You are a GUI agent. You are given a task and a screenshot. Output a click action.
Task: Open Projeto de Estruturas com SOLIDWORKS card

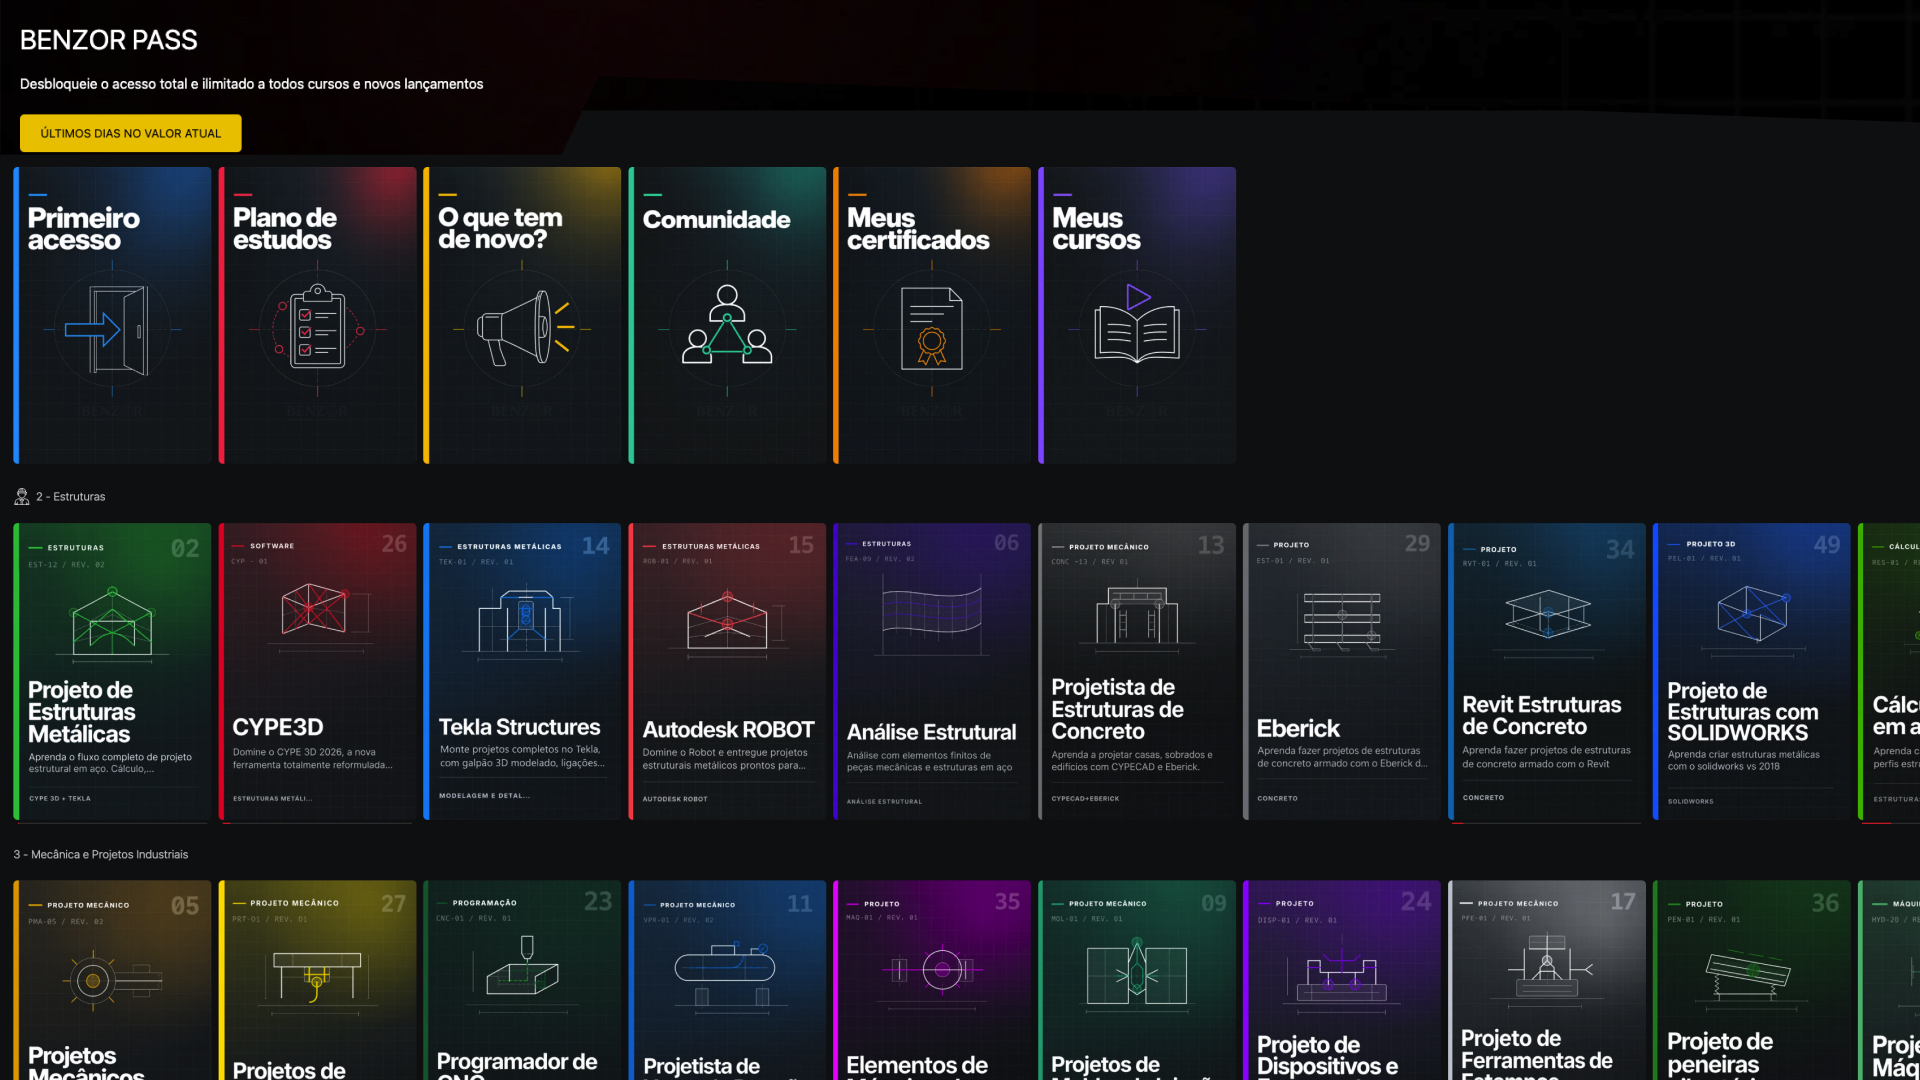pos(1752,672)
